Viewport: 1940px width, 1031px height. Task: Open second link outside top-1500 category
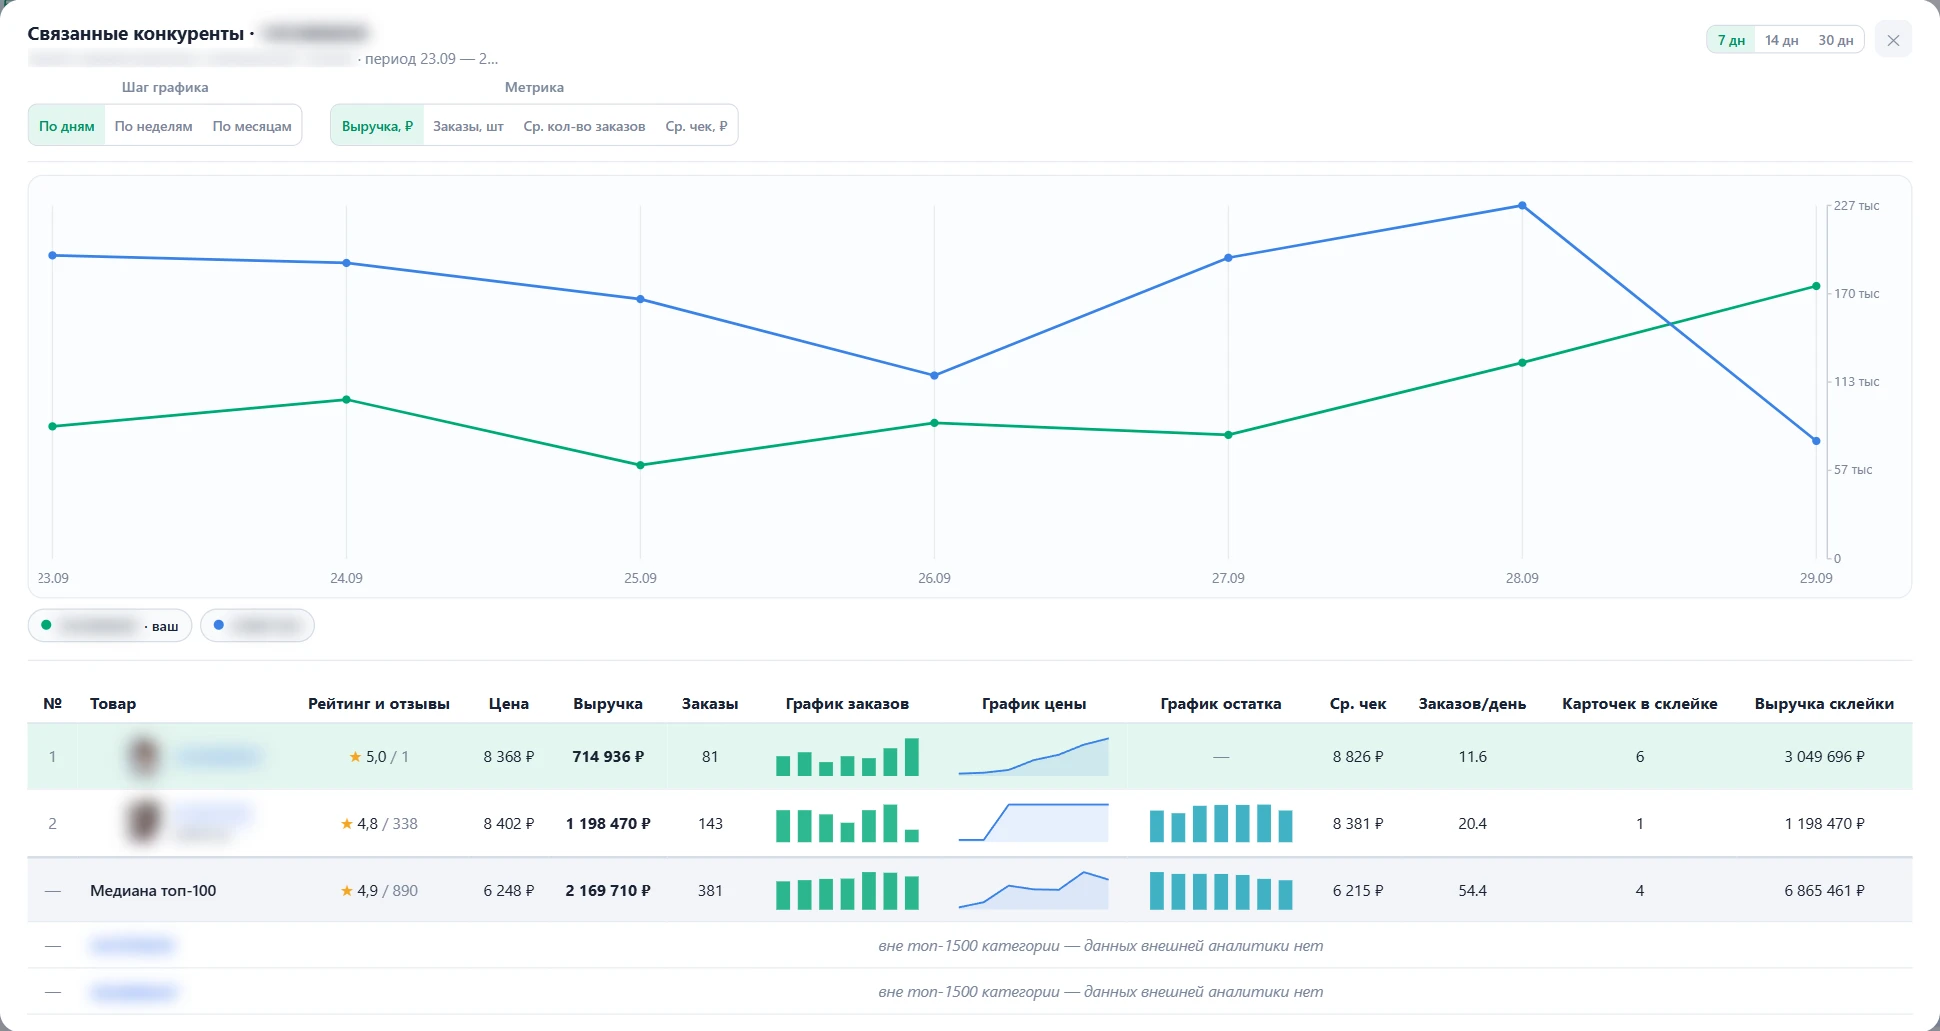tap(133, 992)
